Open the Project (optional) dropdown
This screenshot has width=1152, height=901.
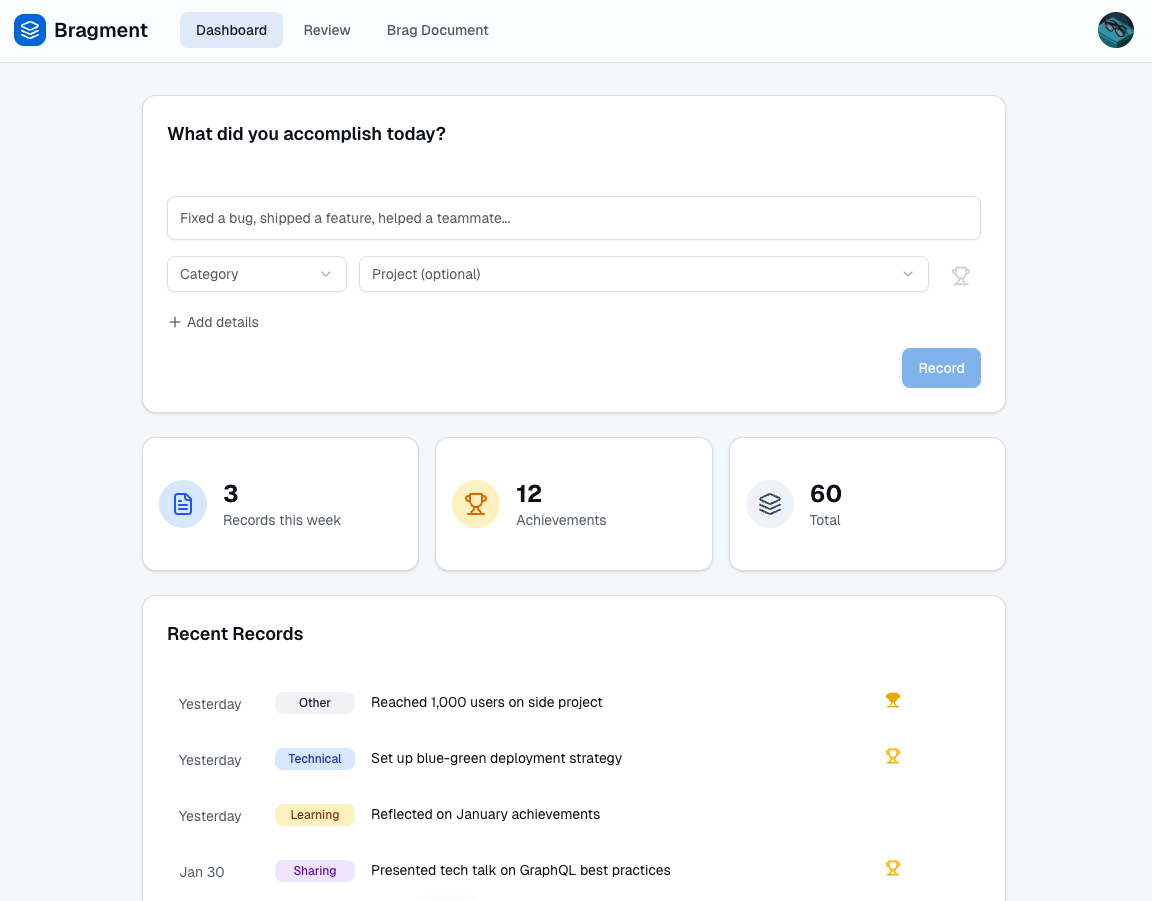(x=644, y=274)
